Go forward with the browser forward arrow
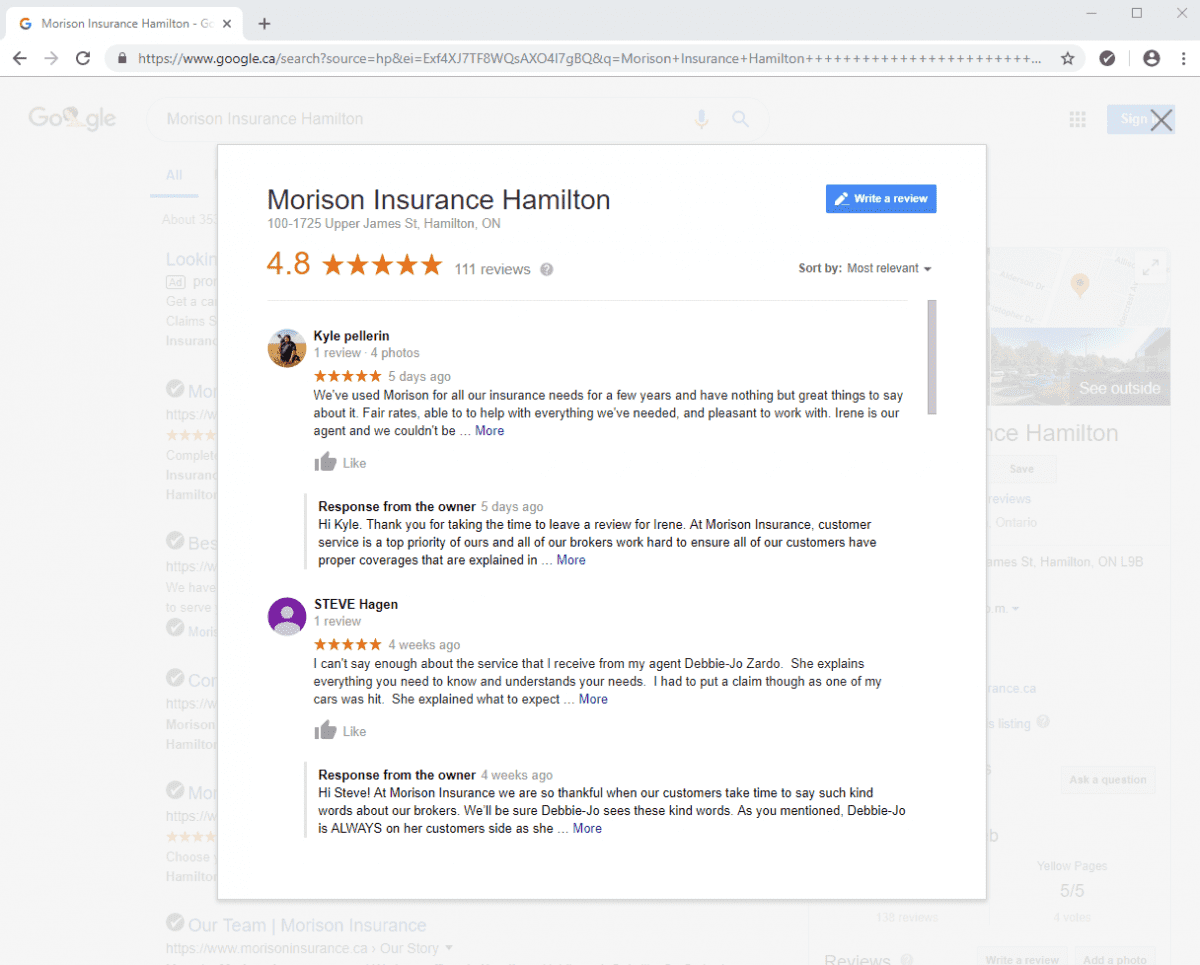 tap(51, 58)
